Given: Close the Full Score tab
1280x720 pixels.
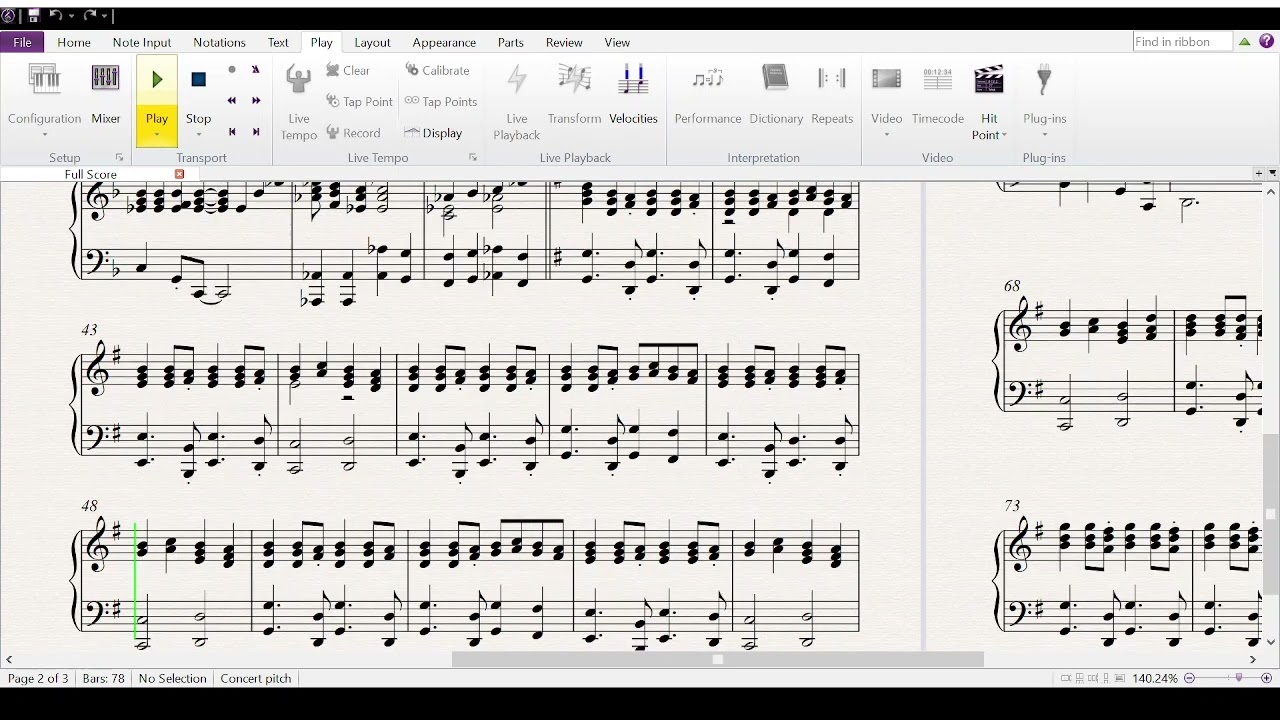Looking at the screenshot, I should (x=180, y=174).
